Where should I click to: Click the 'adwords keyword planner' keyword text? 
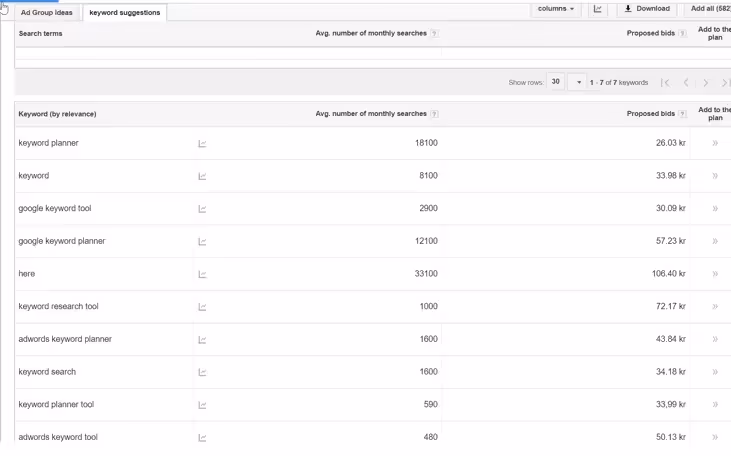pyautogui.click(x=65, y=339)
